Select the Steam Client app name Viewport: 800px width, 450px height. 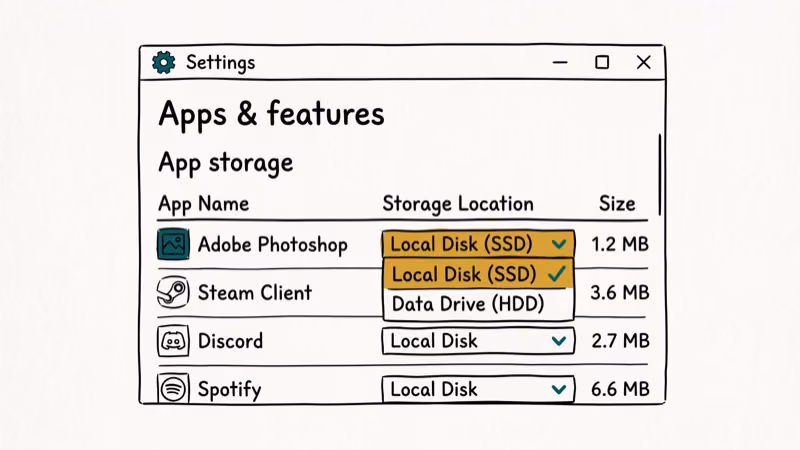[255, 293]
